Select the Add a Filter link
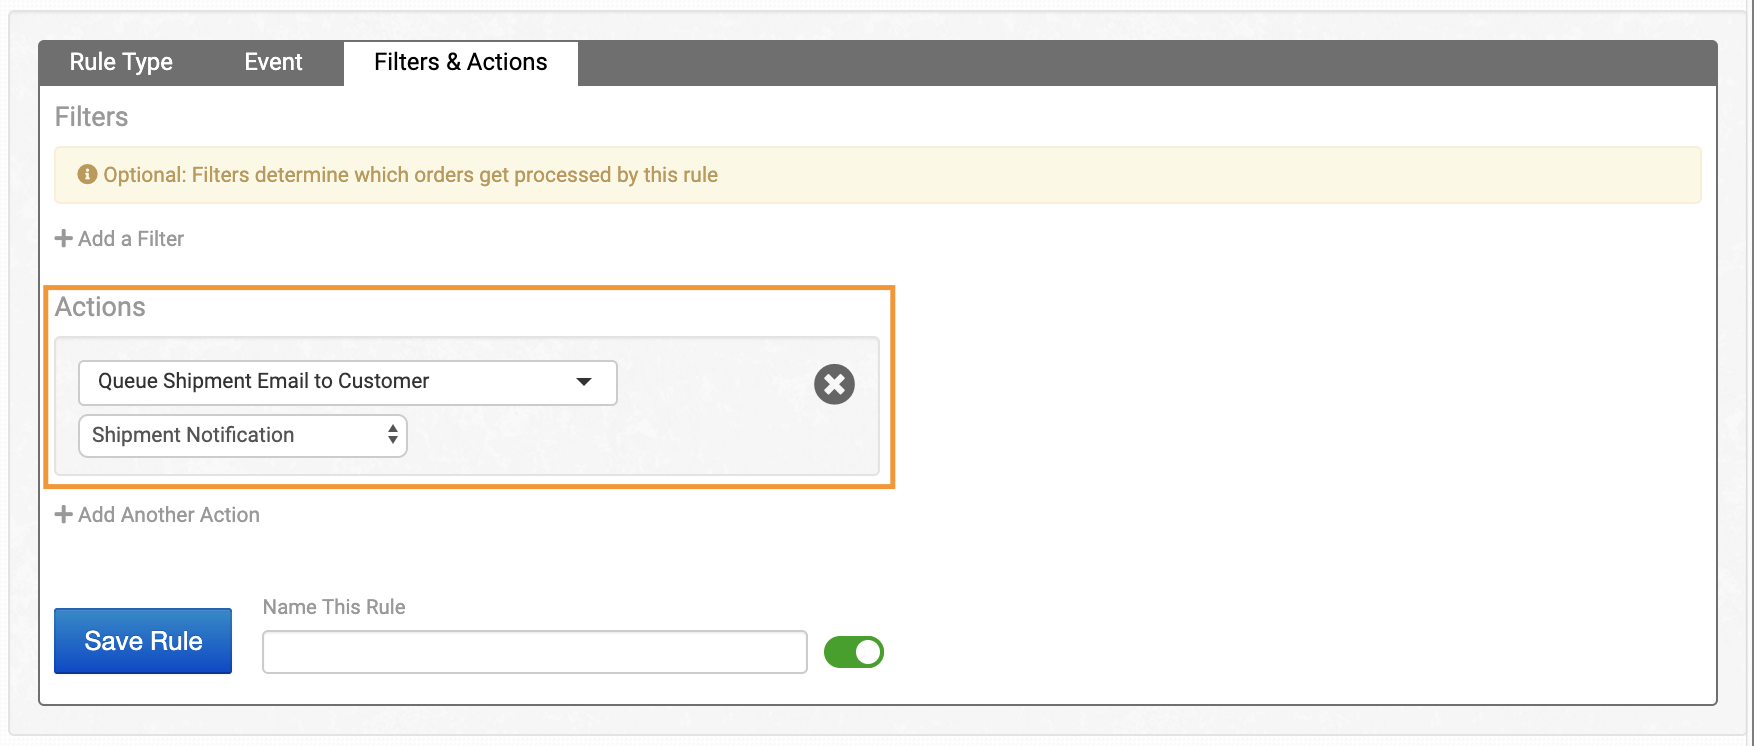1754x746 pixels. [129, 238]
